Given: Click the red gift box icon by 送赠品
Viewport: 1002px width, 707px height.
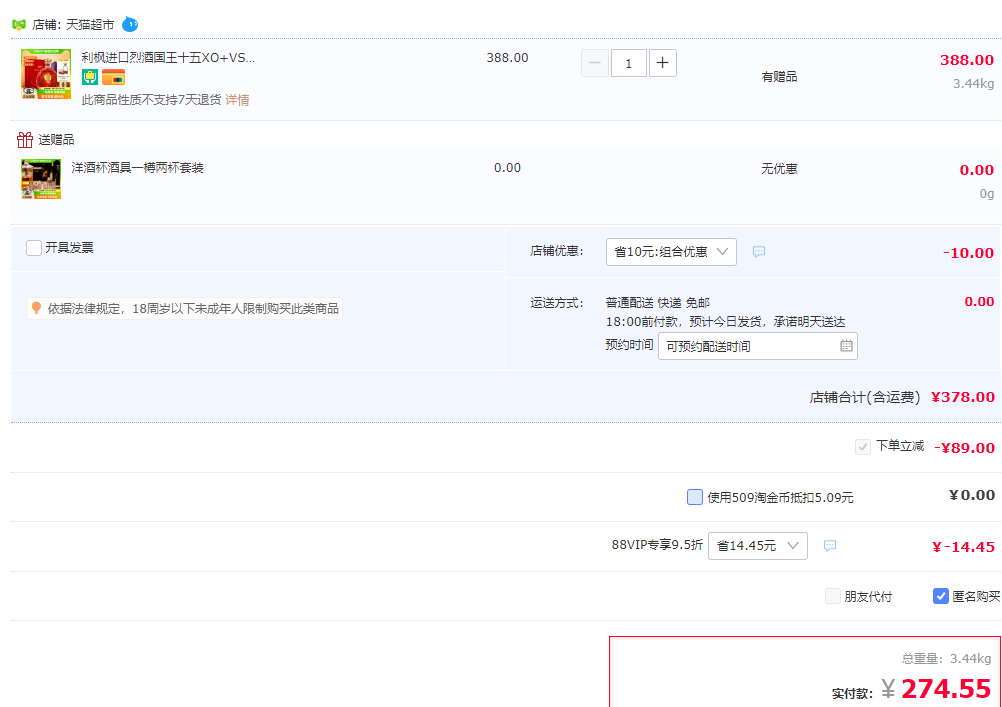Looking at the screenshot, I should pos(25,139).
